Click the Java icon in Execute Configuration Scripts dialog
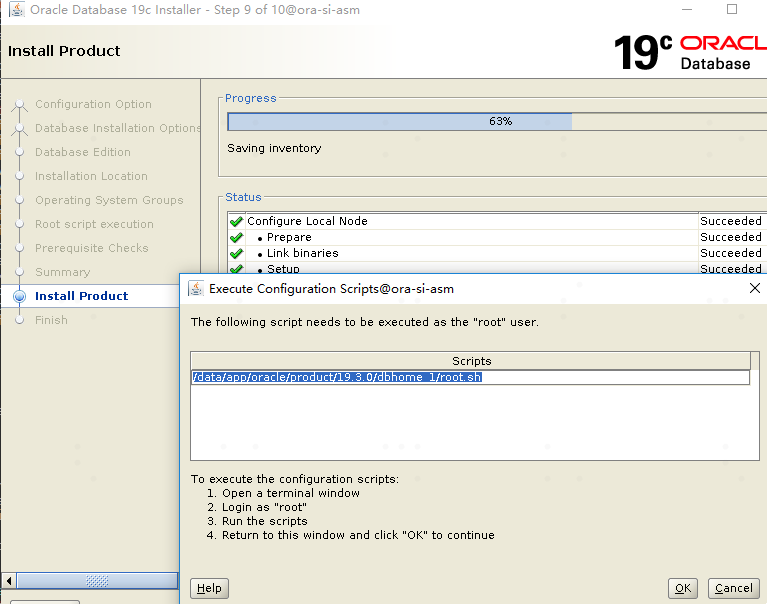767x604 pixels. click(x=196, y=289)
